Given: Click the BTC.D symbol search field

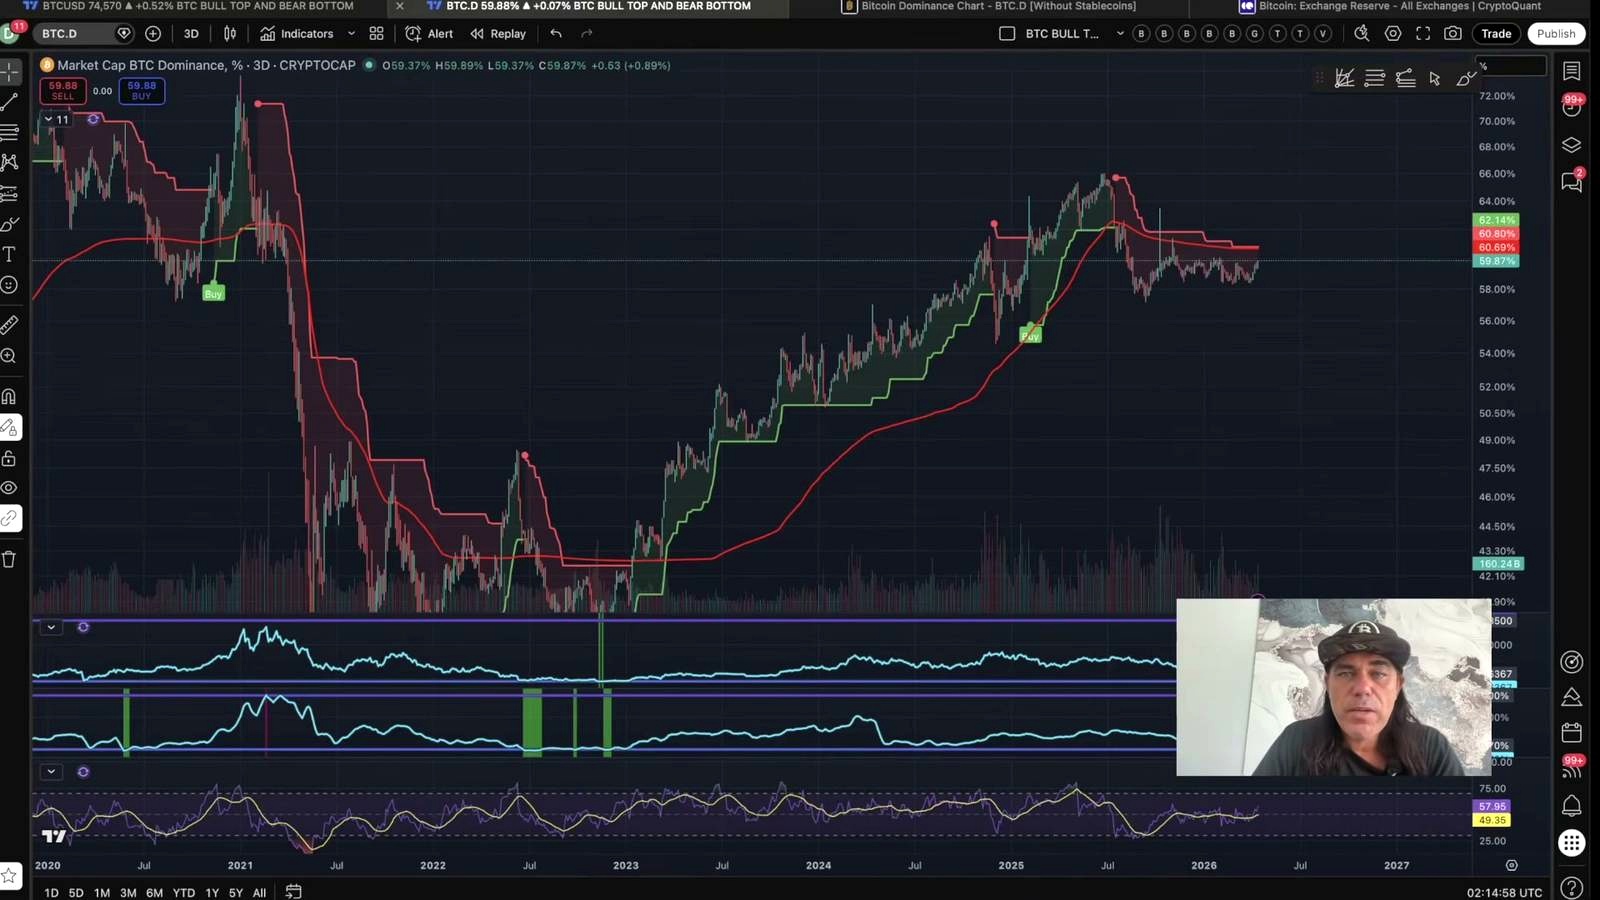Looking at the screenshot, I should tap(85, 33).
